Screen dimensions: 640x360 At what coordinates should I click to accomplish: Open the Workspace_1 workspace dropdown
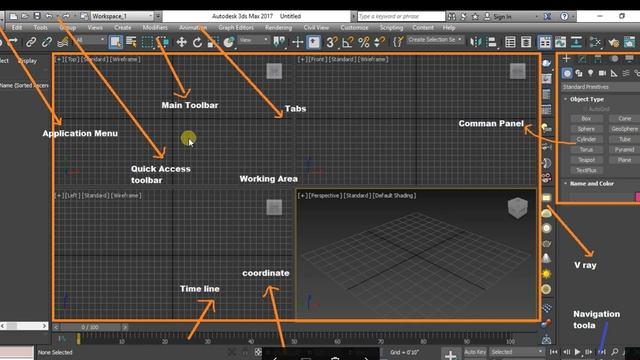(122, 16)
